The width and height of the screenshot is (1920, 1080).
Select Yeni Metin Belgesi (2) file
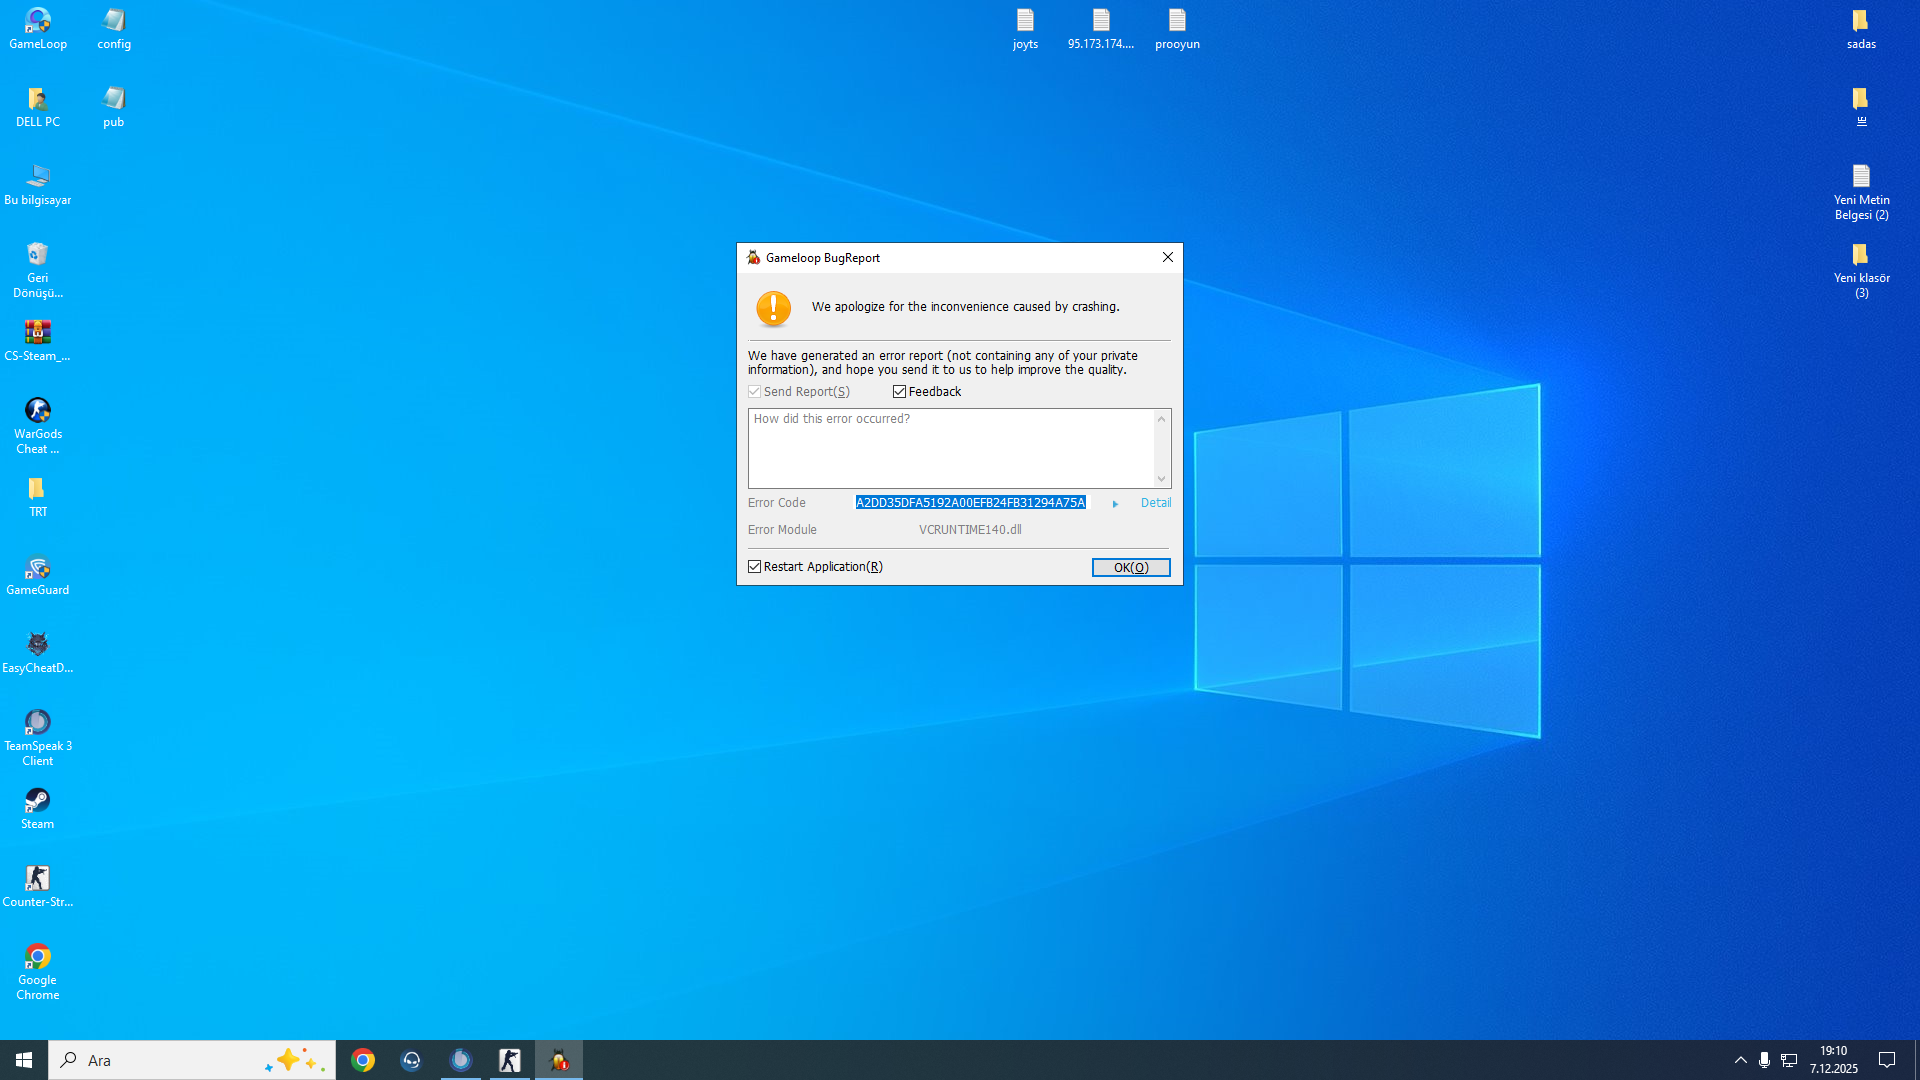point(1861,191)
